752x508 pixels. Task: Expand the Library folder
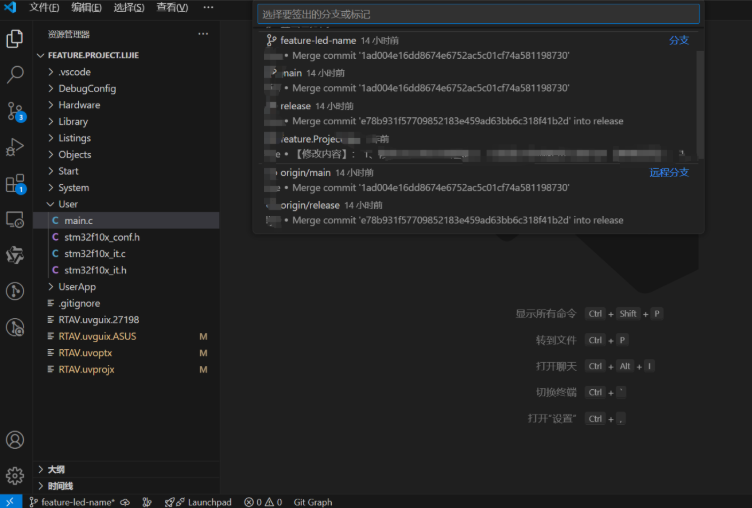(126, 121)
